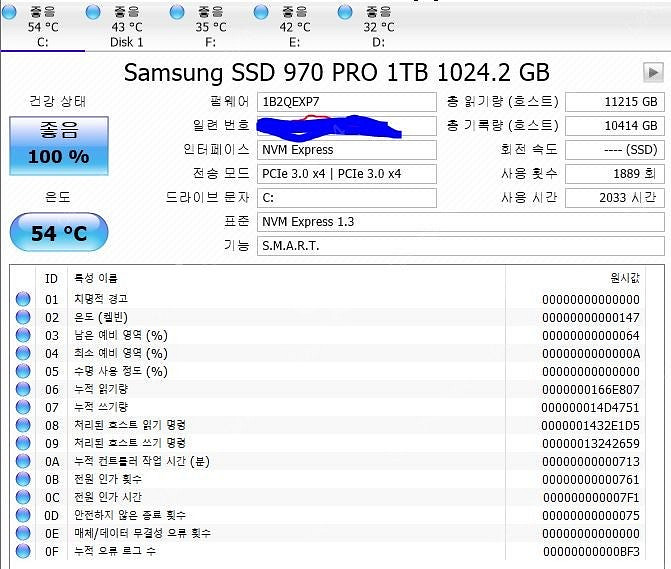Click the status orb for attribute 08

pyautogui.click(x=23, y=424)
